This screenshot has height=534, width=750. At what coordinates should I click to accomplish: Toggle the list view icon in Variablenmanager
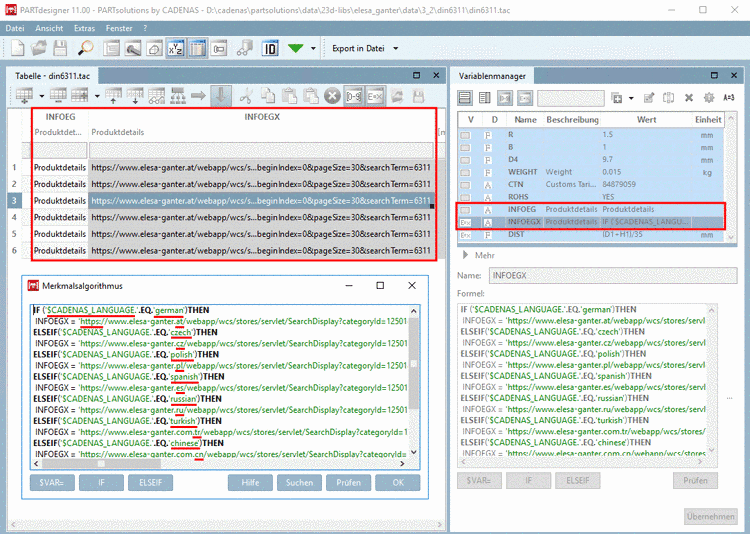(x=464, y=98)
